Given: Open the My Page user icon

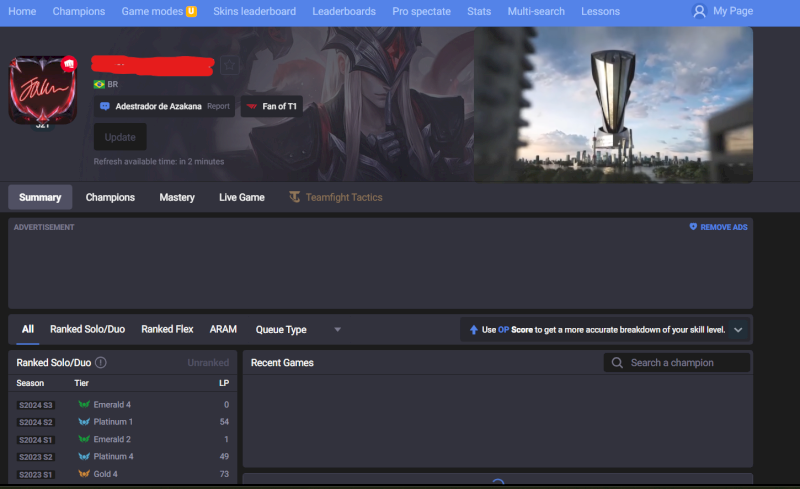Looking at the screenshot, I should coord(699,11).
